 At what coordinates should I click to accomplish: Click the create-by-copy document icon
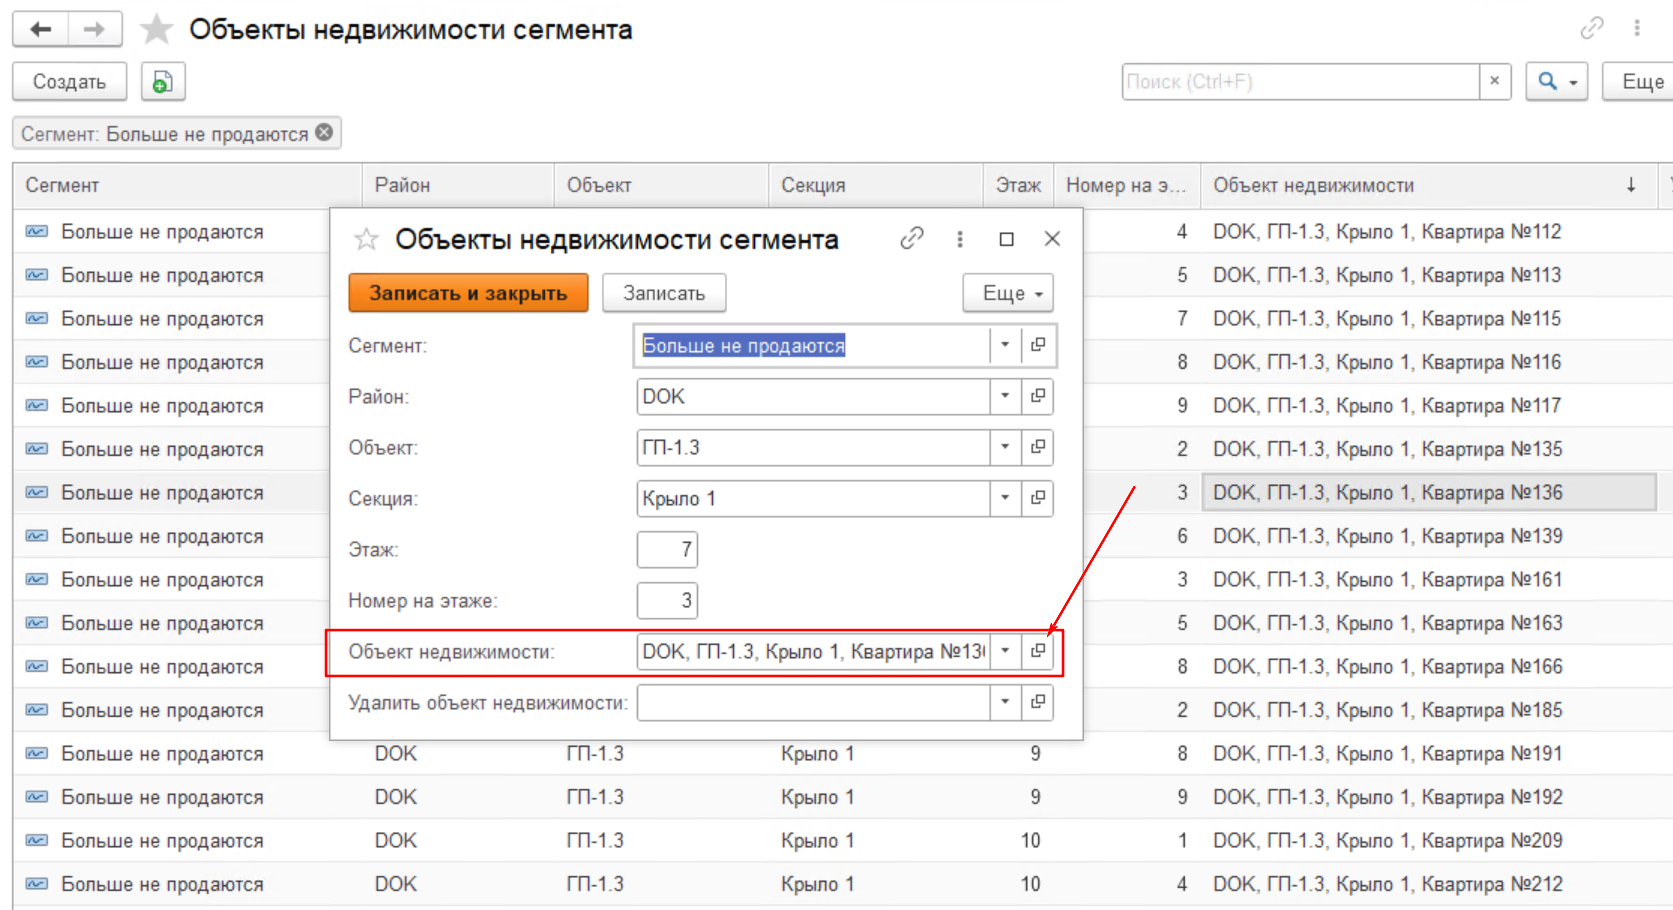click(x=162, y=82)
